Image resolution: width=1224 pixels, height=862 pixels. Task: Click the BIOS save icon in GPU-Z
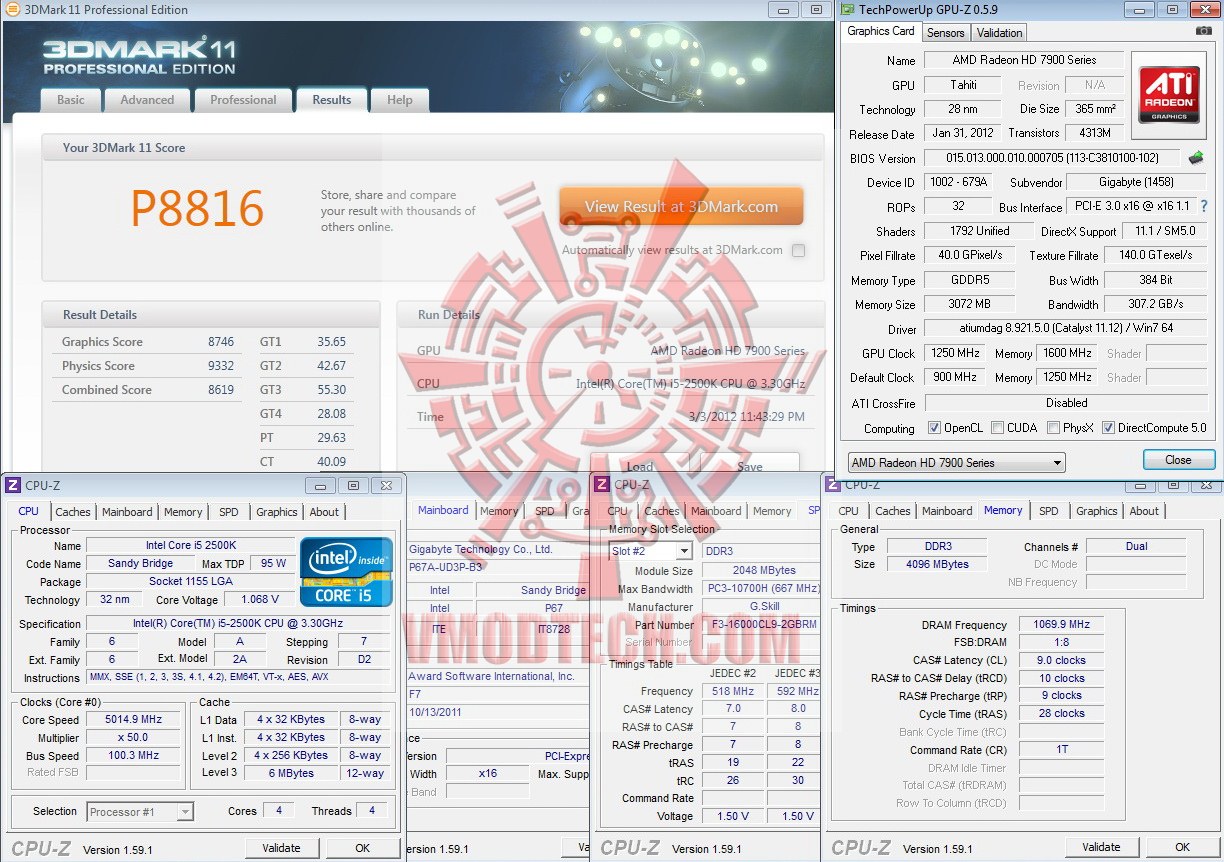pos(1196,158)
